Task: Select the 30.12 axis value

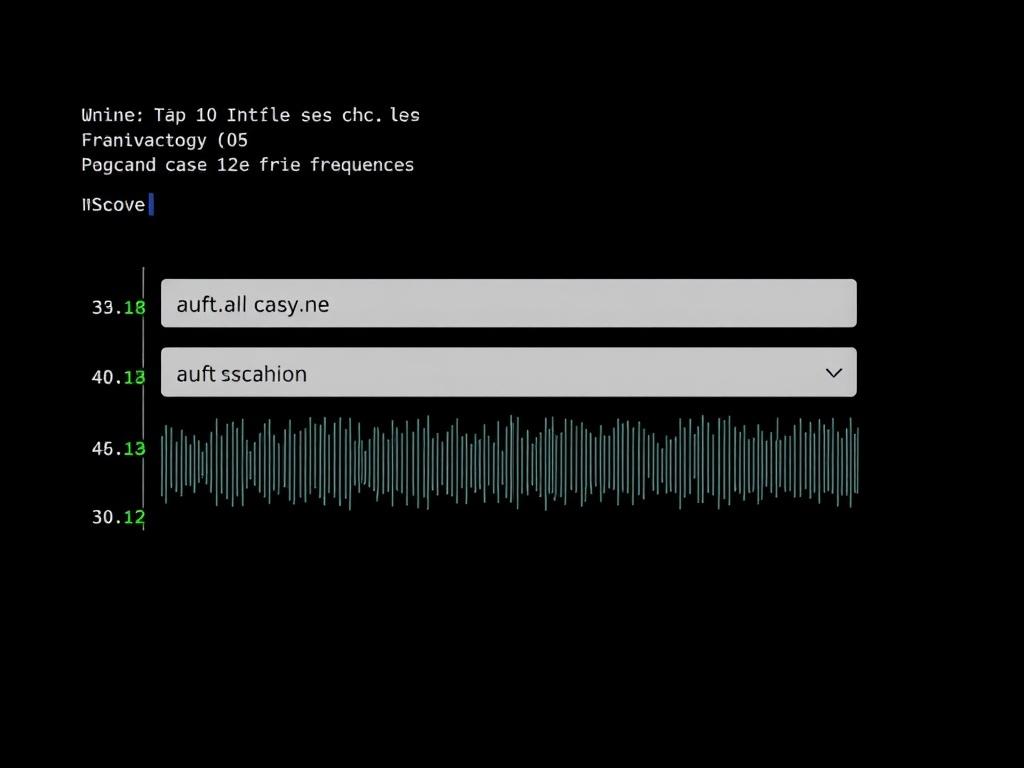Action: [118, 517]
